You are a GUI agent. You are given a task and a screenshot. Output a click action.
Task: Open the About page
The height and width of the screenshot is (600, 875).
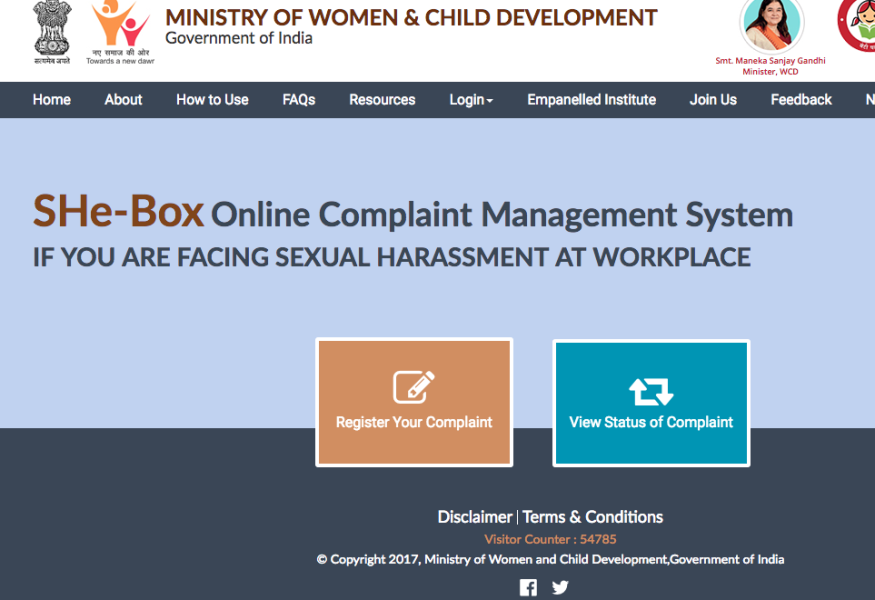click(x=123, y=100)
